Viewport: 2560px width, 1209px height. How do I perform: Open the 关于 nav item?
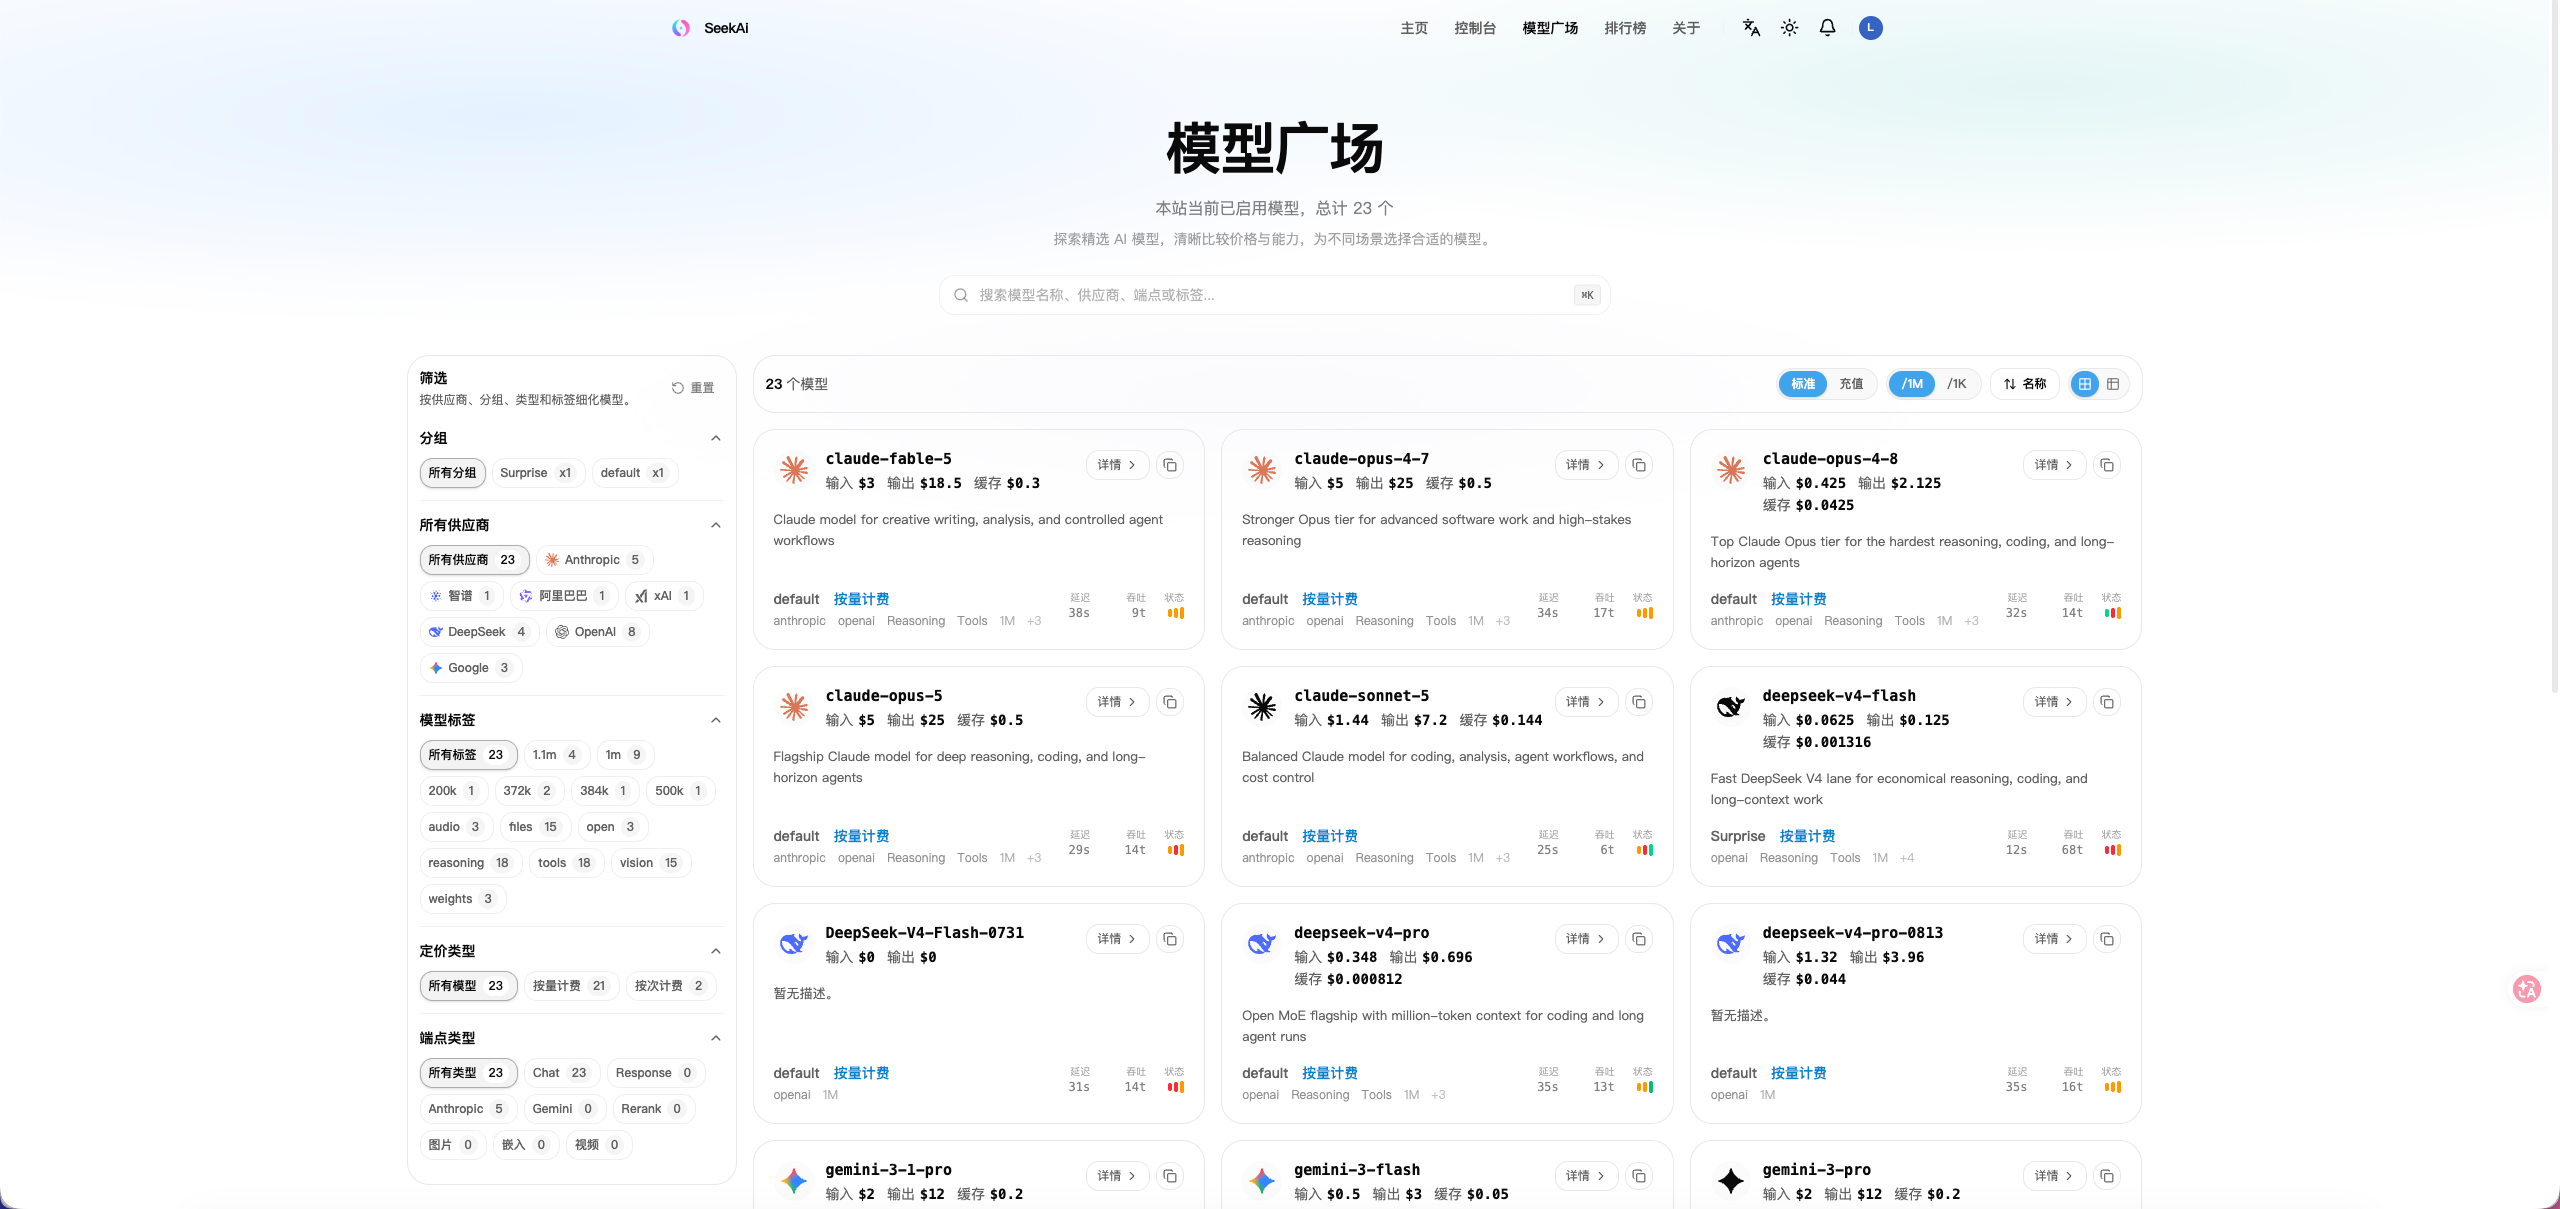tap(1686, 28)
